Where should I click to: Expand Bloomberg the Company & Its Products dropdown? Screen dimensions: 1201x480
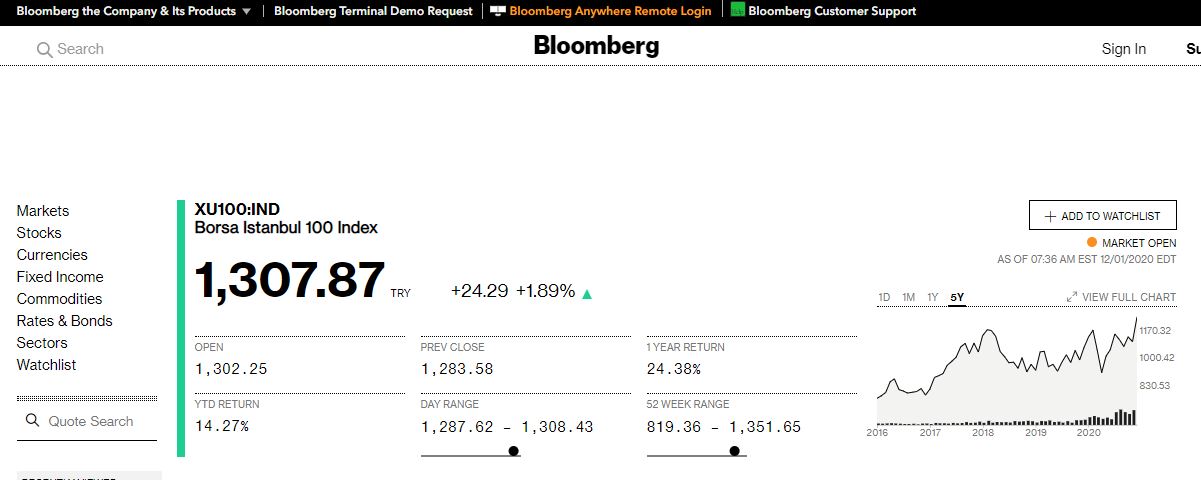tap(246, 11)
